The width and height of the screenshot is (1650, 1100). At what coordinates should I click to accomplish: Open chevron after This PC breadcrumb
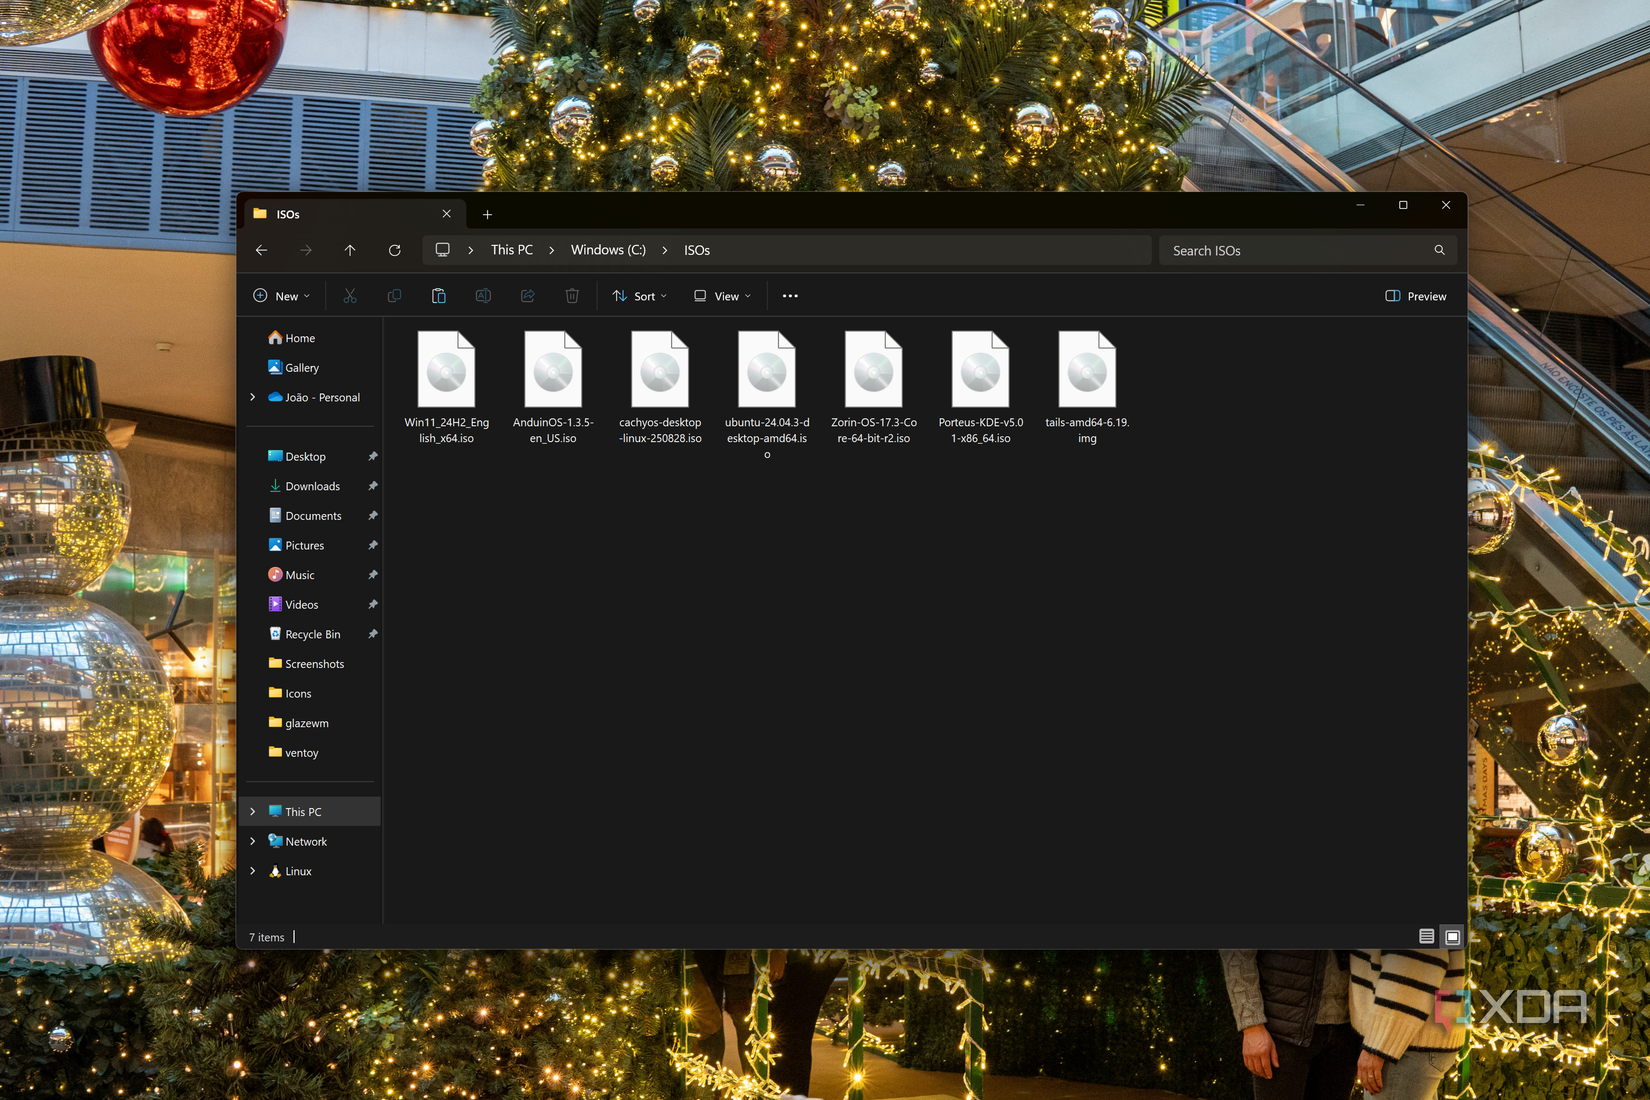tap(552, 250)
